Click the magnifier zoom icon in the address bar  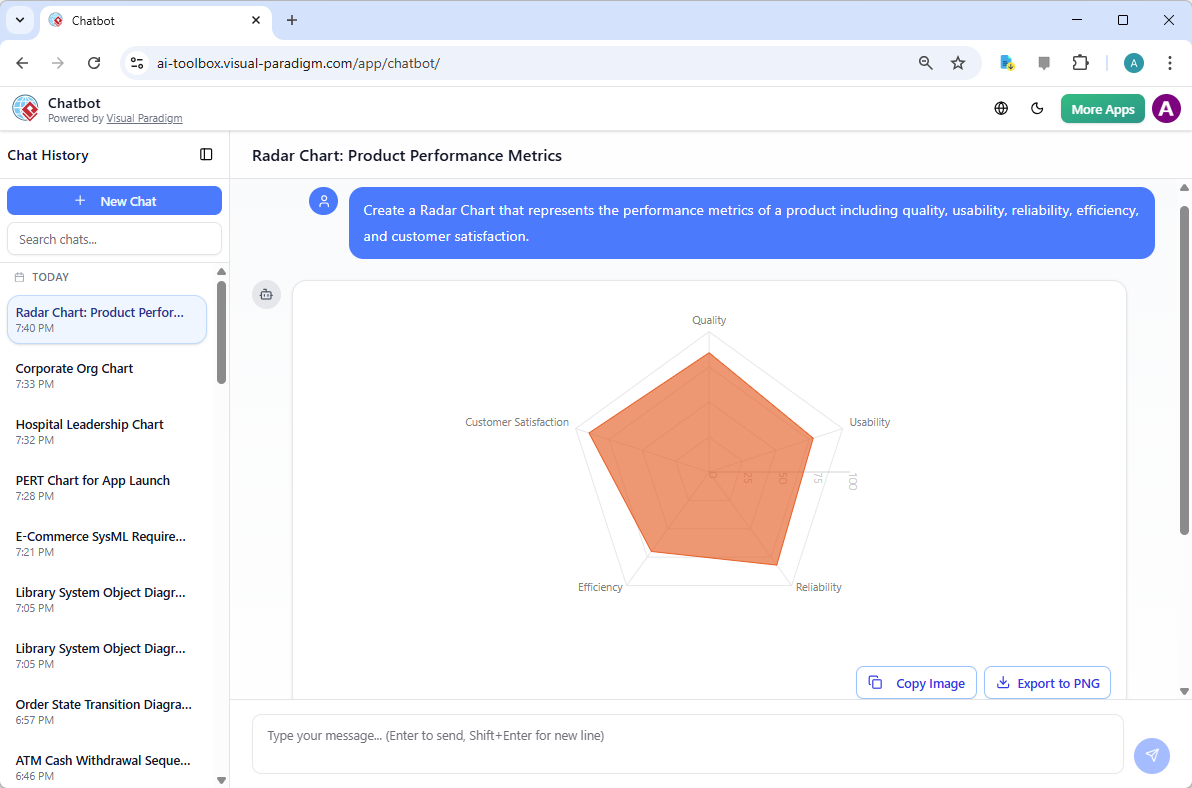click(x=925, y=62)
